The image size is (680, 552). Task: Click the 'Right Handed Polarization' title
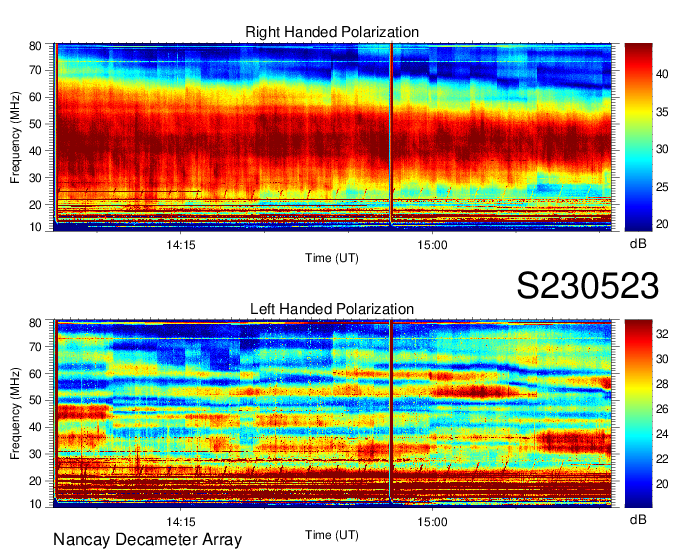(332, 32)
